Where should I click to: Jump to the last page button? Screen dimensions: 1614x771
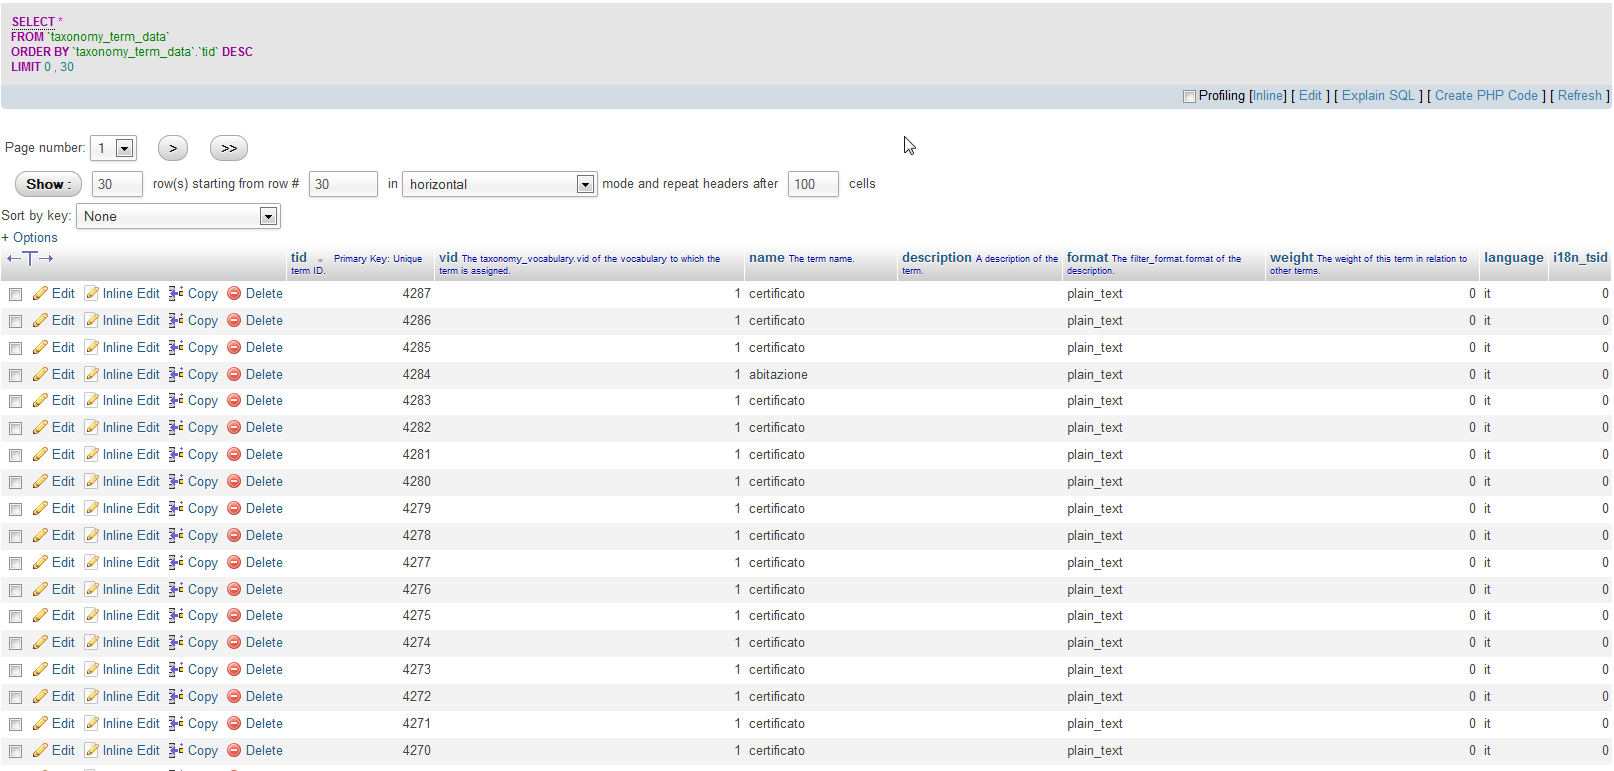click(x=229, y=148)
